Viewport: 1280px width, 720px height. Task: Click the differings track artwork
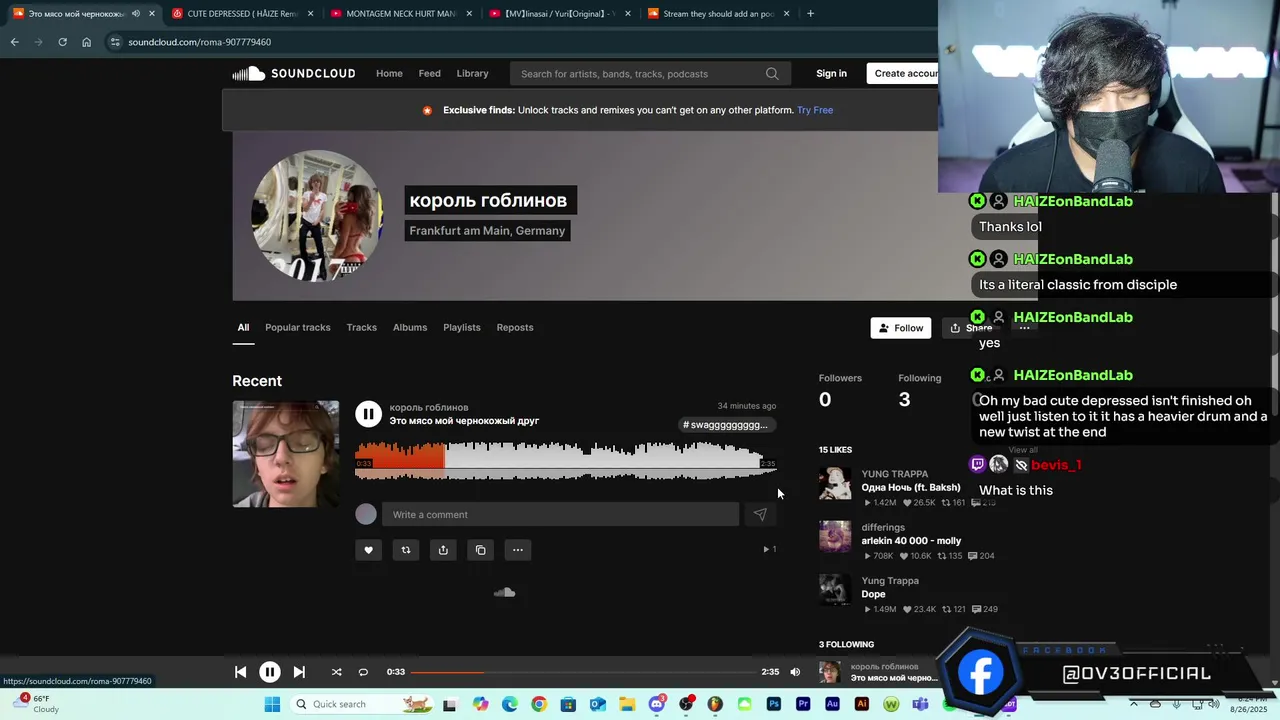point(835,537)
